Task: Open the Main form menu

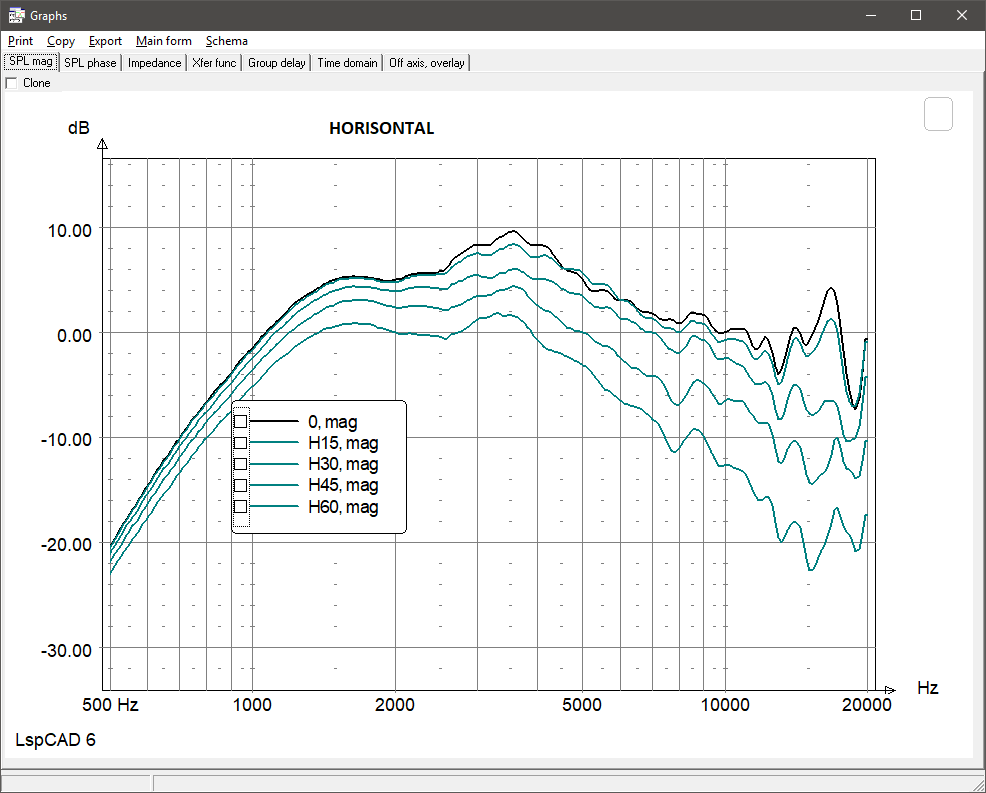Action: click(x=164, y=41)
